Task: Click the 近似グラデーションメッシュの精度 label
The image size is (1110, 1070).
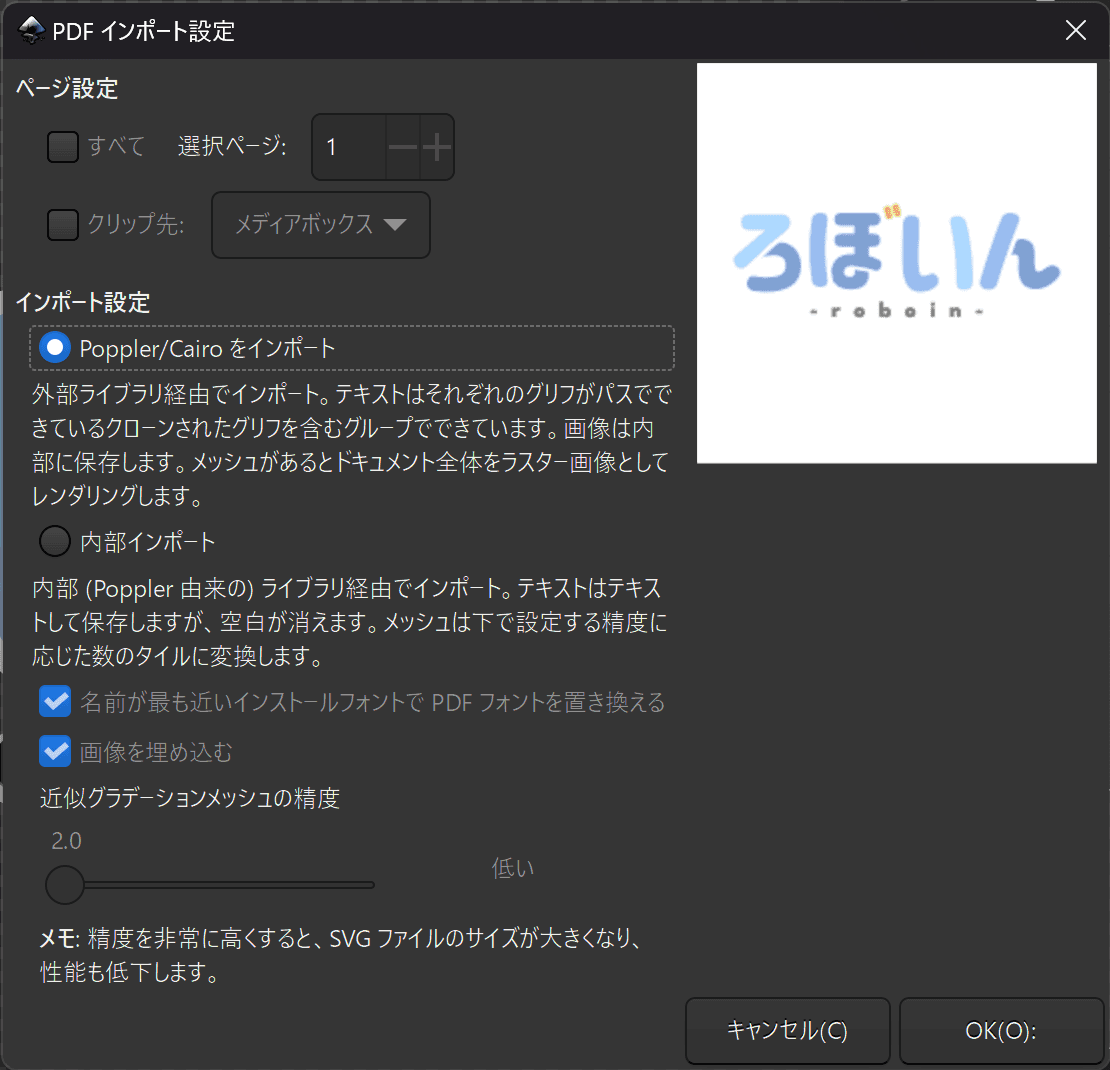Action: pos(190,798)
